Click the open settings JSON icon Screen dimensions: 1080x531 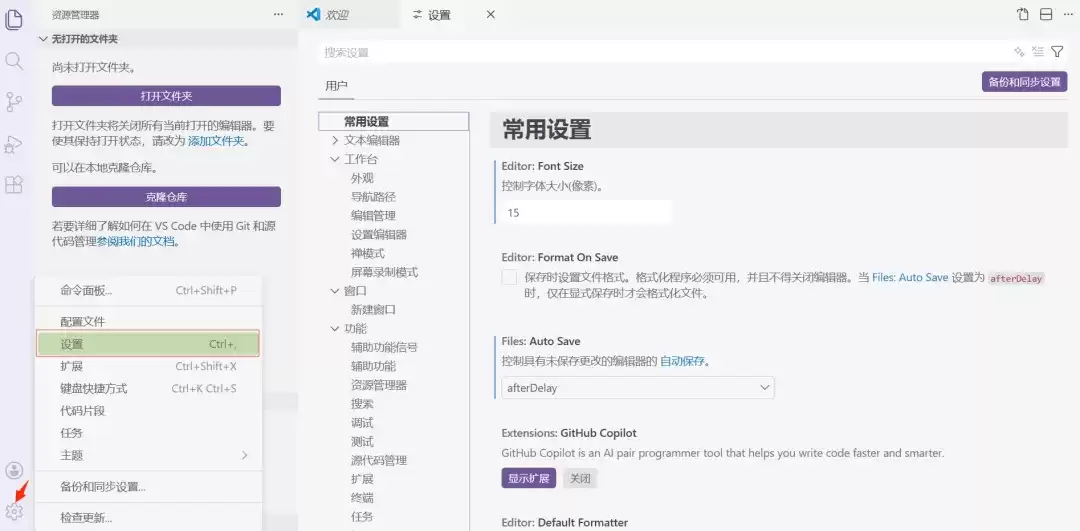(x=1023, y=14)
